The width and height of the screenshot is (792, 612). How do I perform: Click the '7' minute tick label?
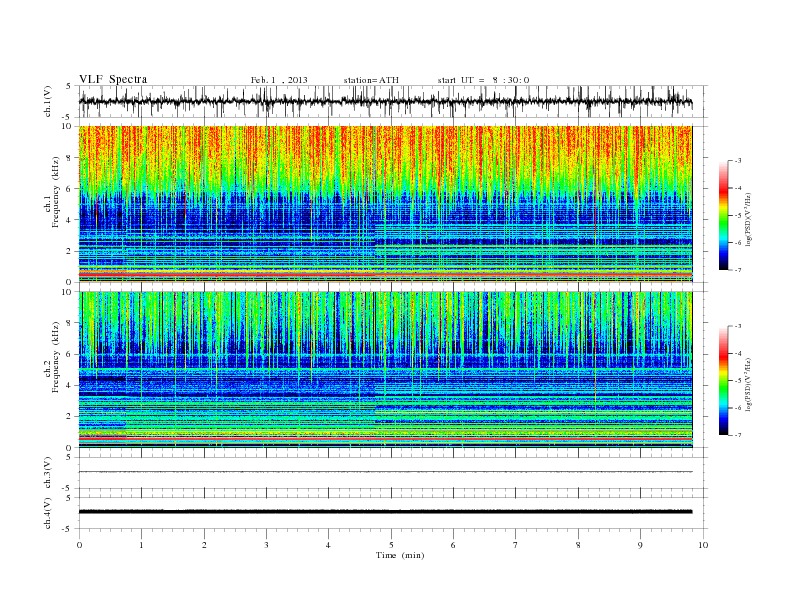pyautogui.click(x=516, y=545)
